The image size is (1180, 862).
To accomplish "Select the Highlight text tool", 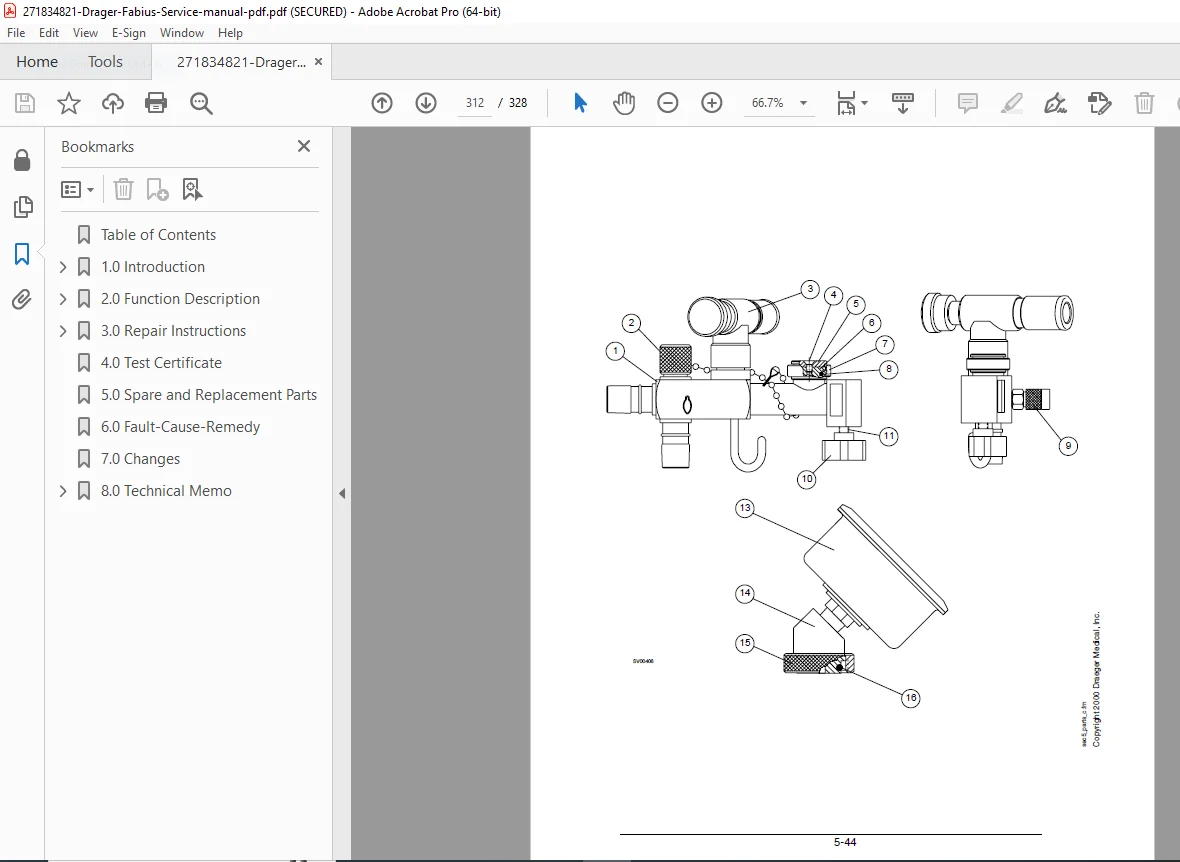I will 1012,103.
